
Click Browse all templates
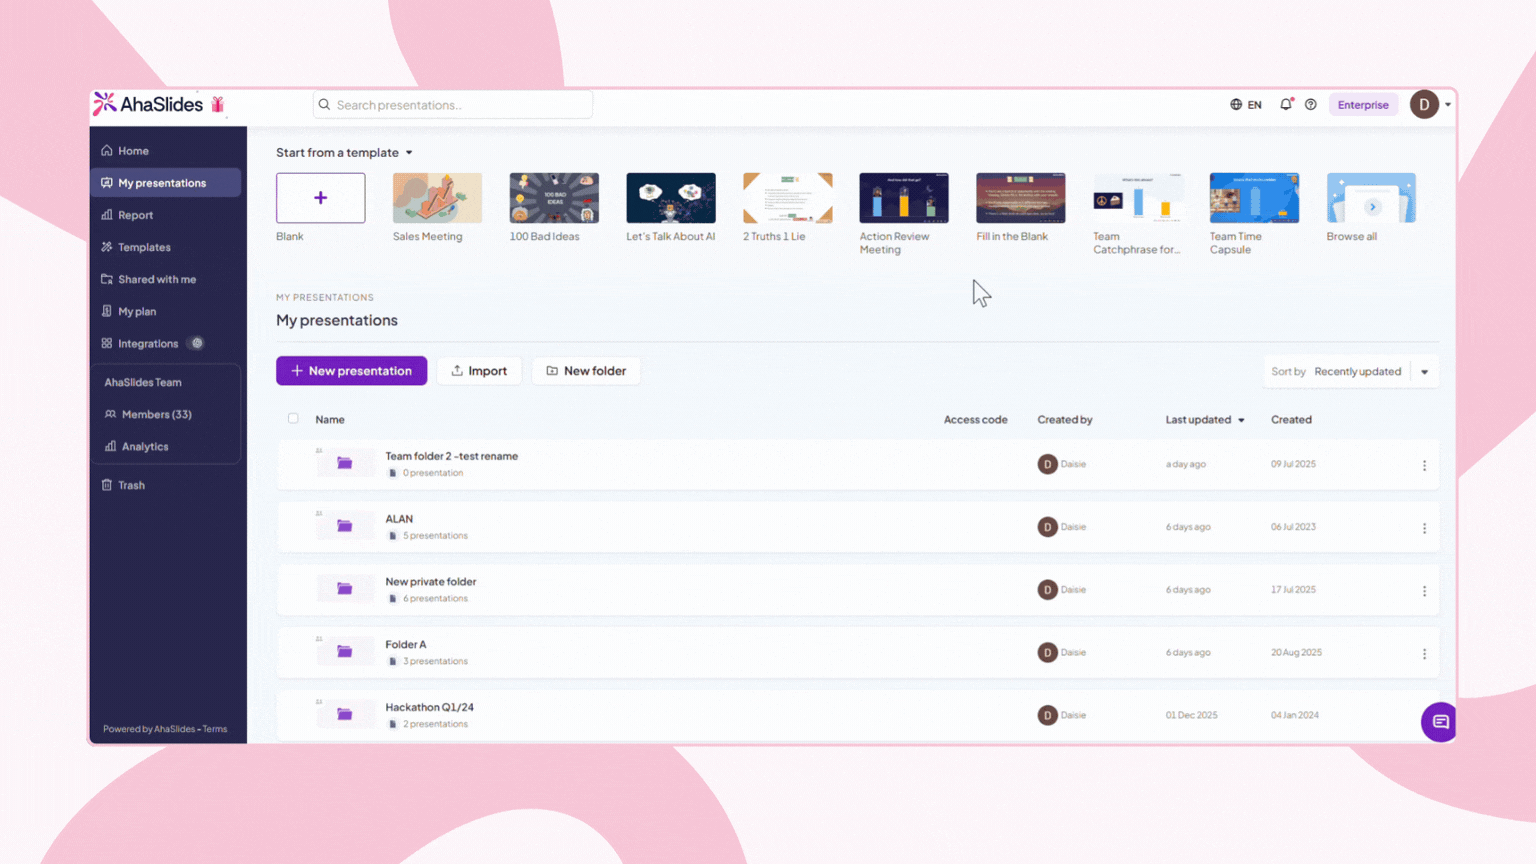click(x=1370, y=198)
